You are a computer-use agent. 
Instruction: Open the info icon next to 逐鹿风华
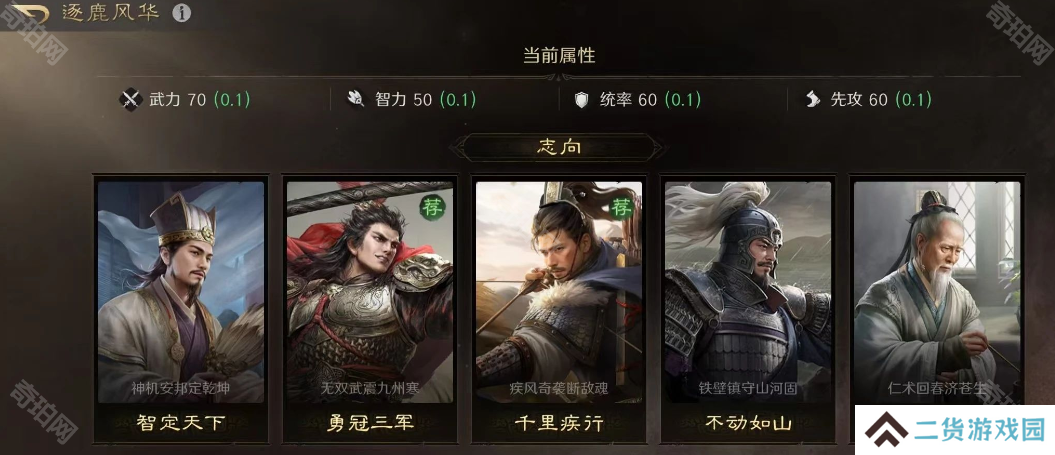[x=181, y=13]
